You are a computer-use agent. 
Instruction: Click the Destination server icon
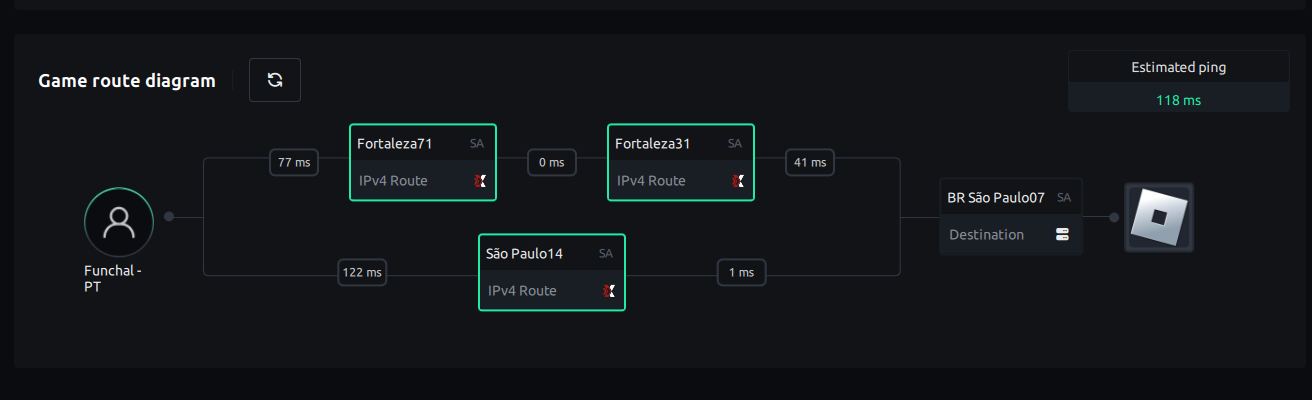(x=1062, y=234)
